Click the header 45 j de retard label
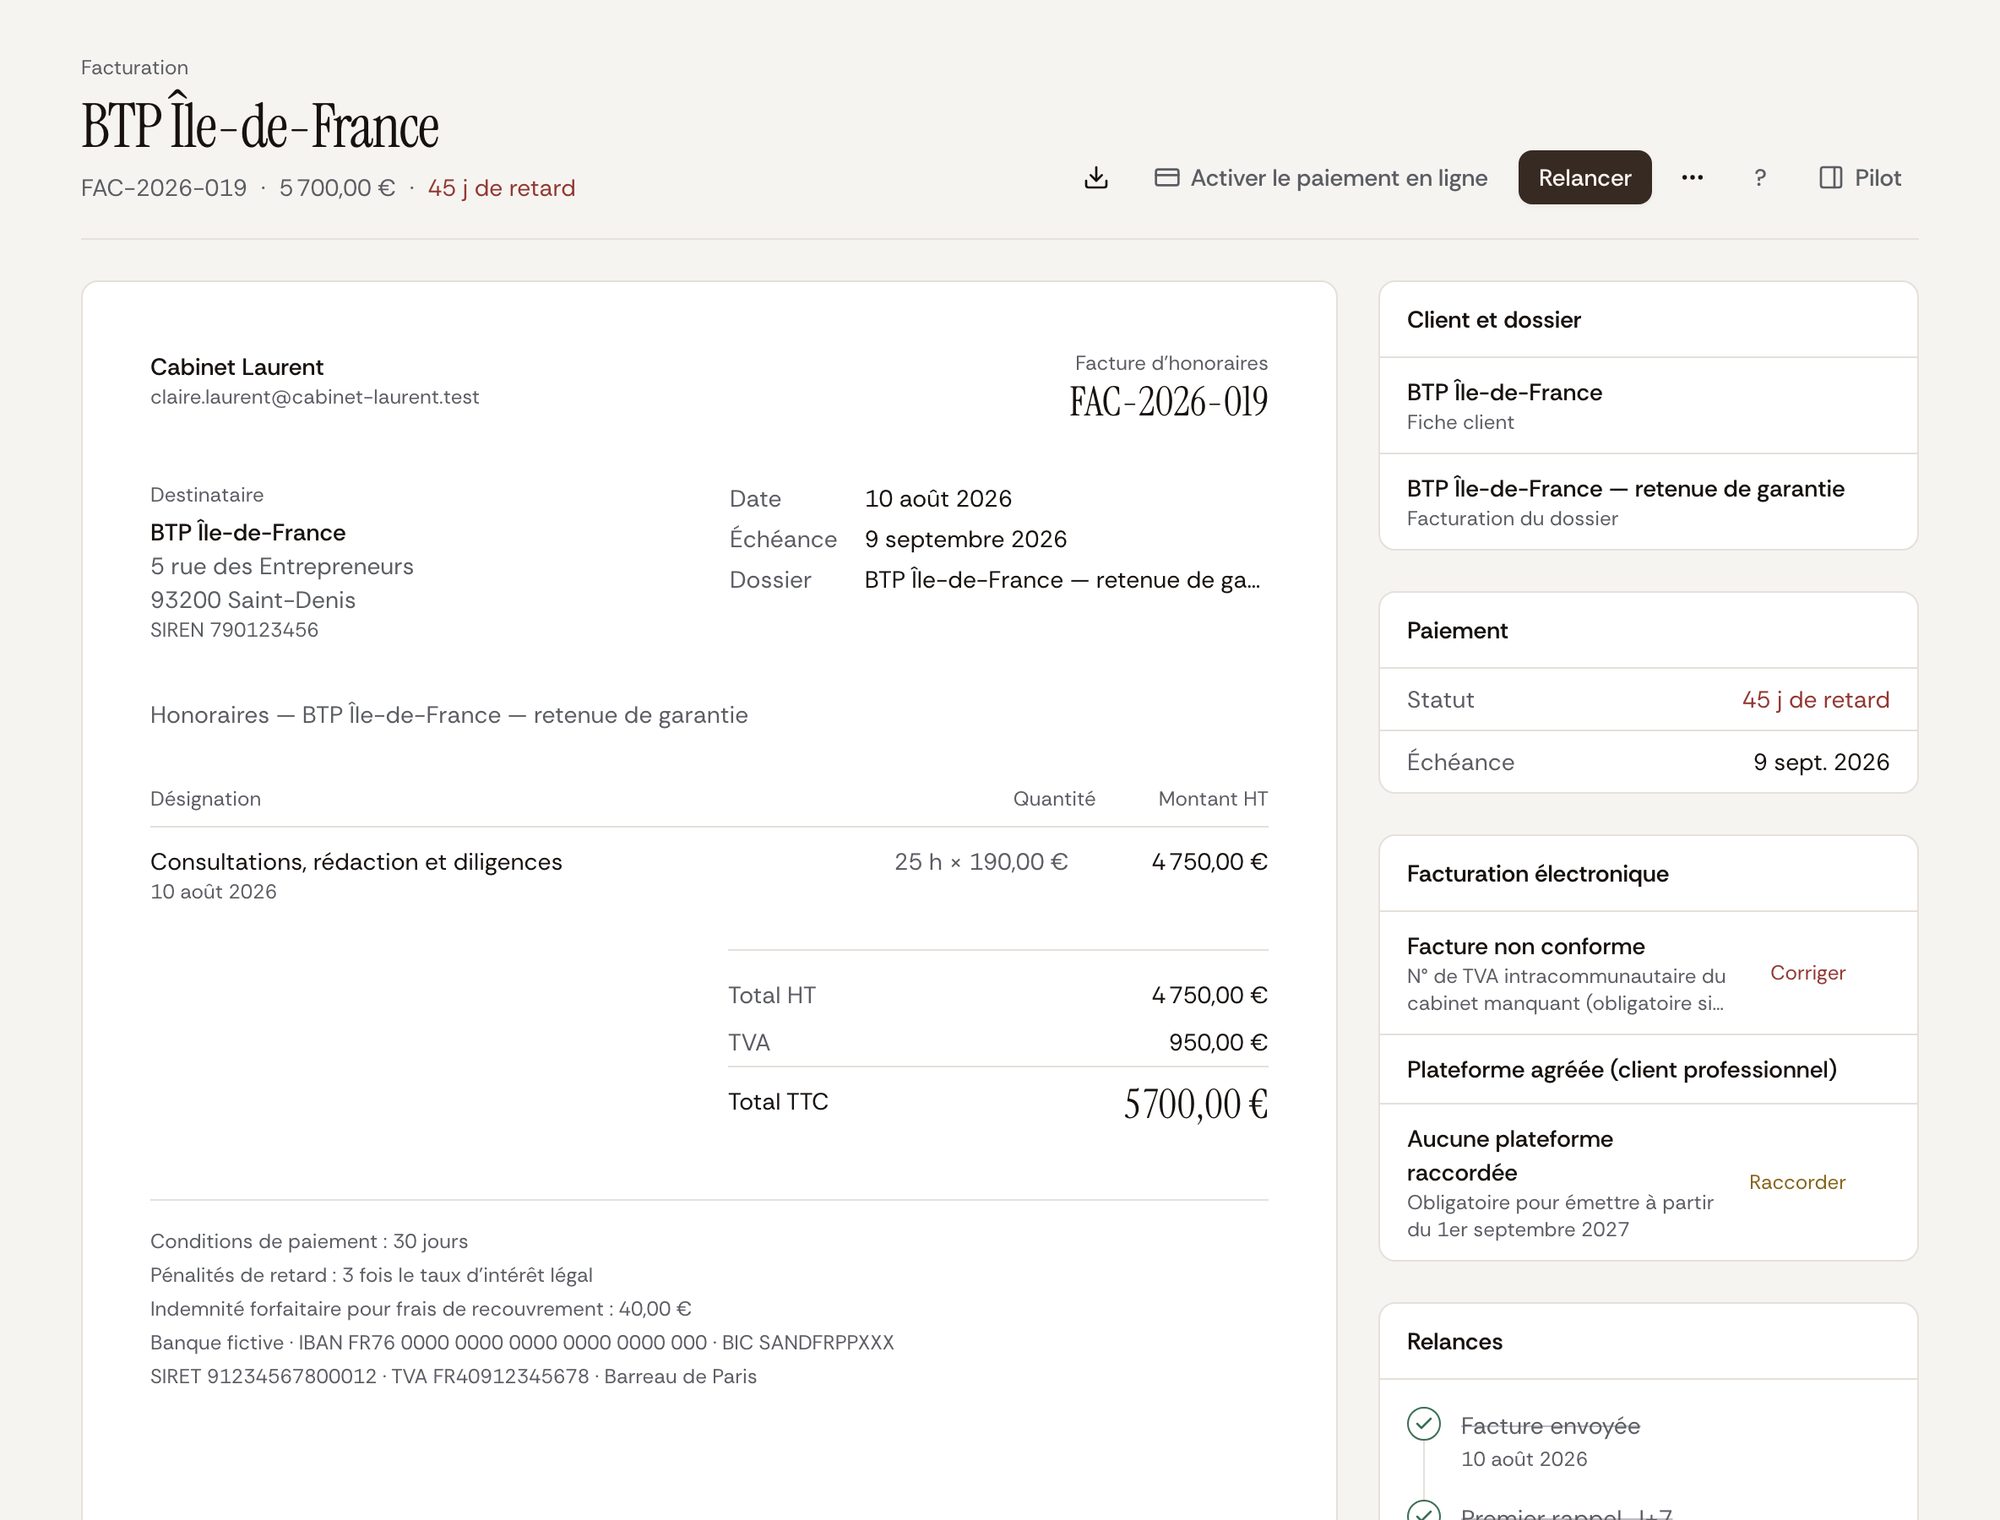 [x=501, y=188]
